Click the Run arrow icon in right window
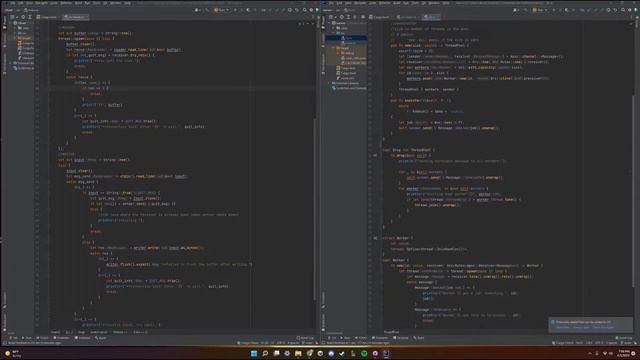The image size is (640, 360). pos(553,10)
